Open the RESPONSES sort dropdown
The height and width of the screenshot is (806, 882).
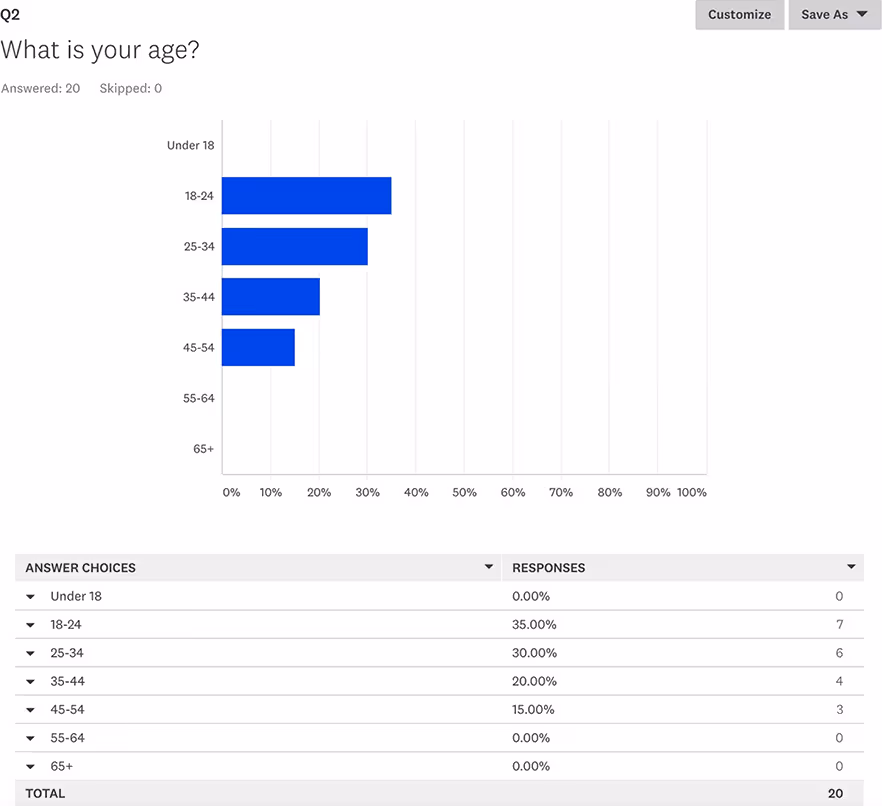(851, 567)
